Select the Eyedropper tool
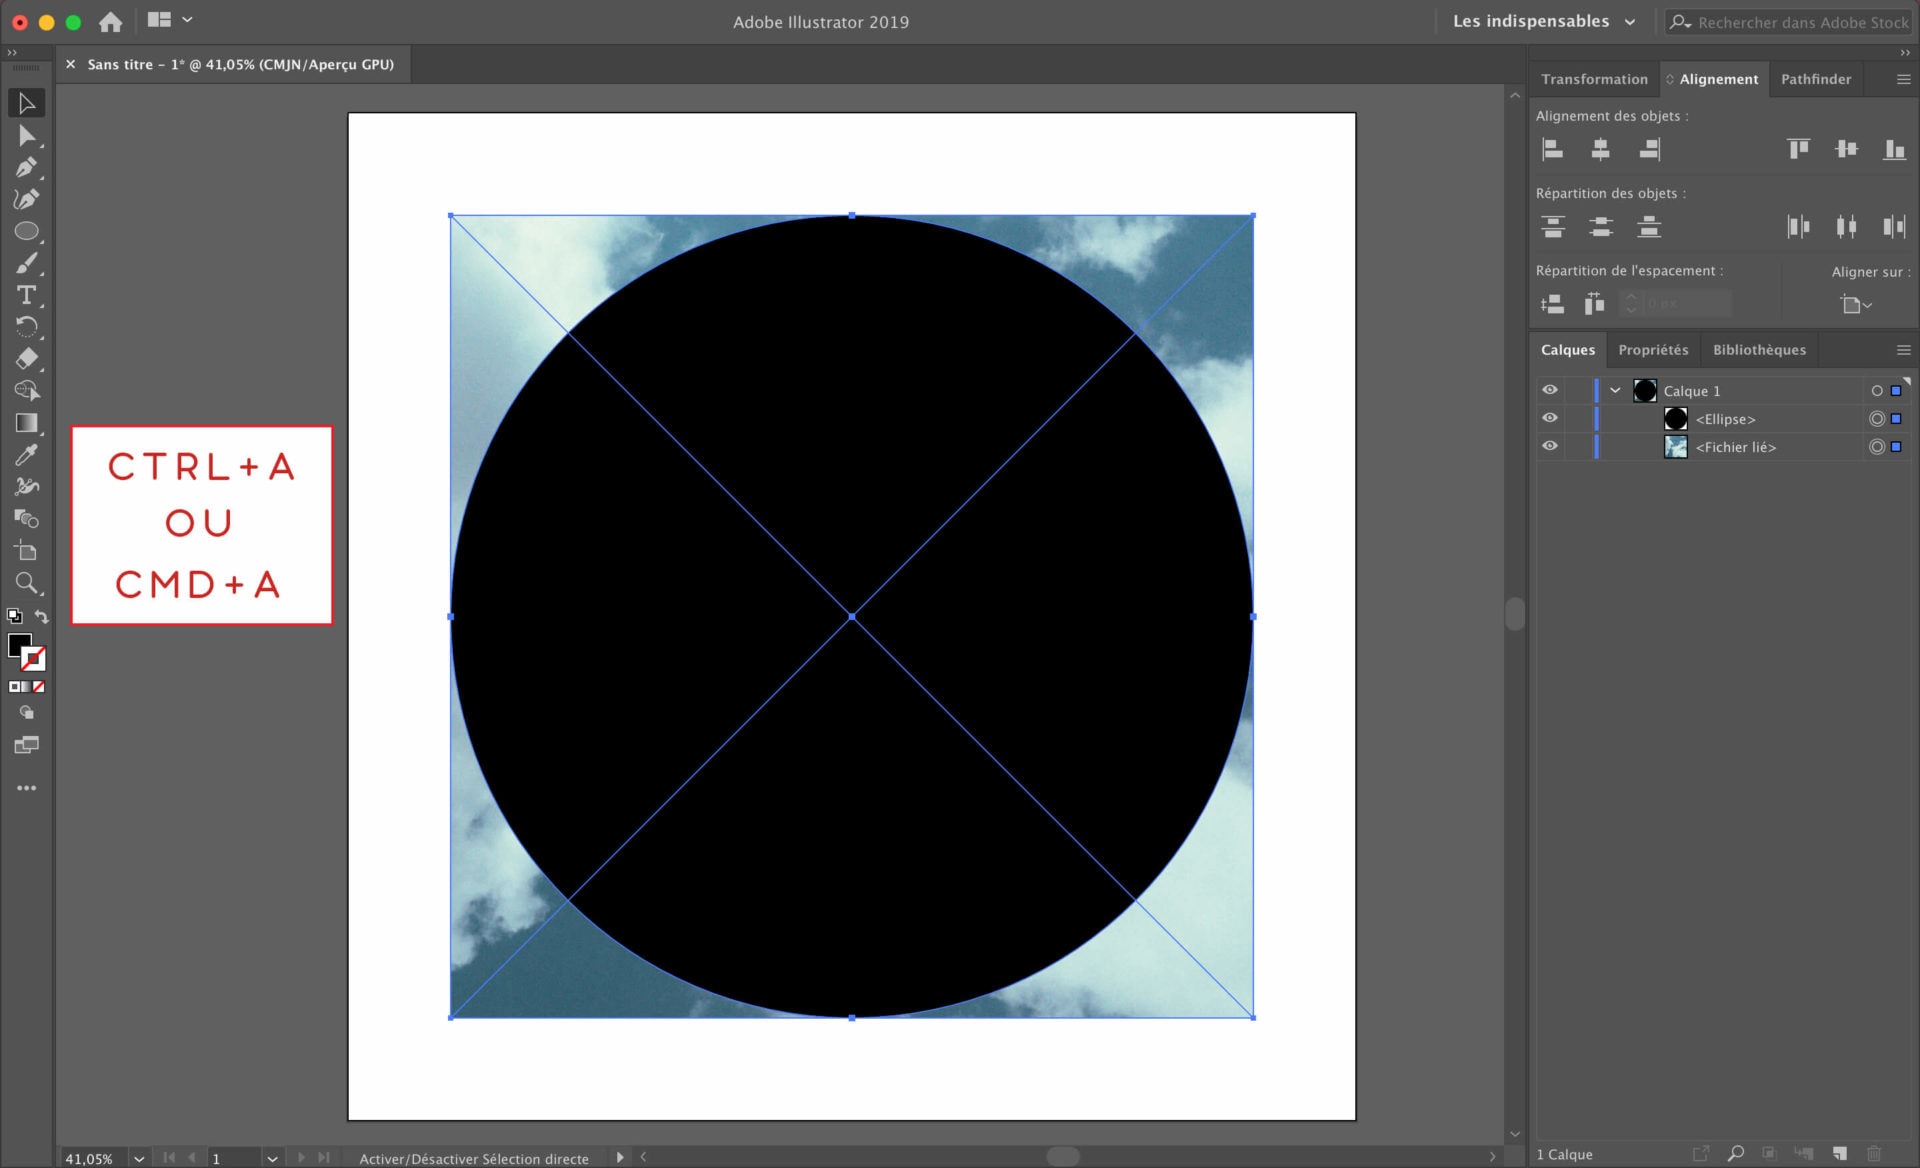1920x1168 pixels. [x=26, y=455]
